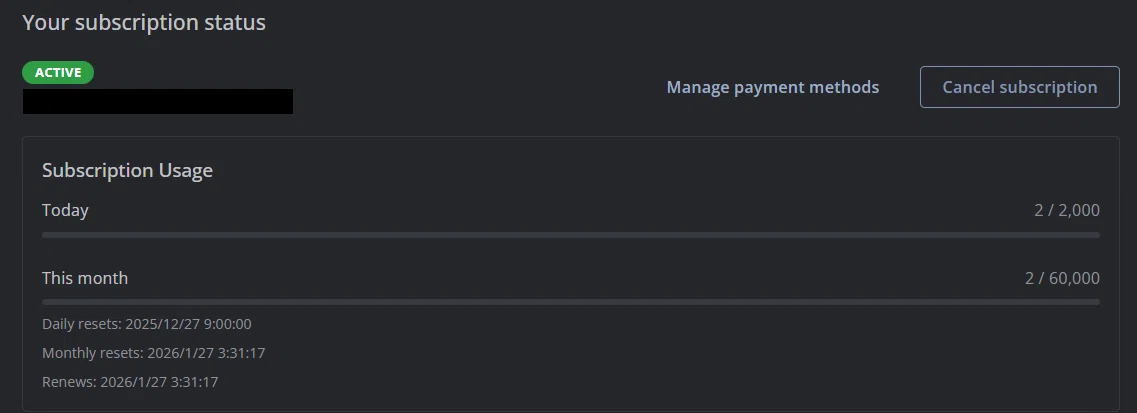Click the This month usage progress bar
Screen dimensions: 1137x413
click(571, 301)
